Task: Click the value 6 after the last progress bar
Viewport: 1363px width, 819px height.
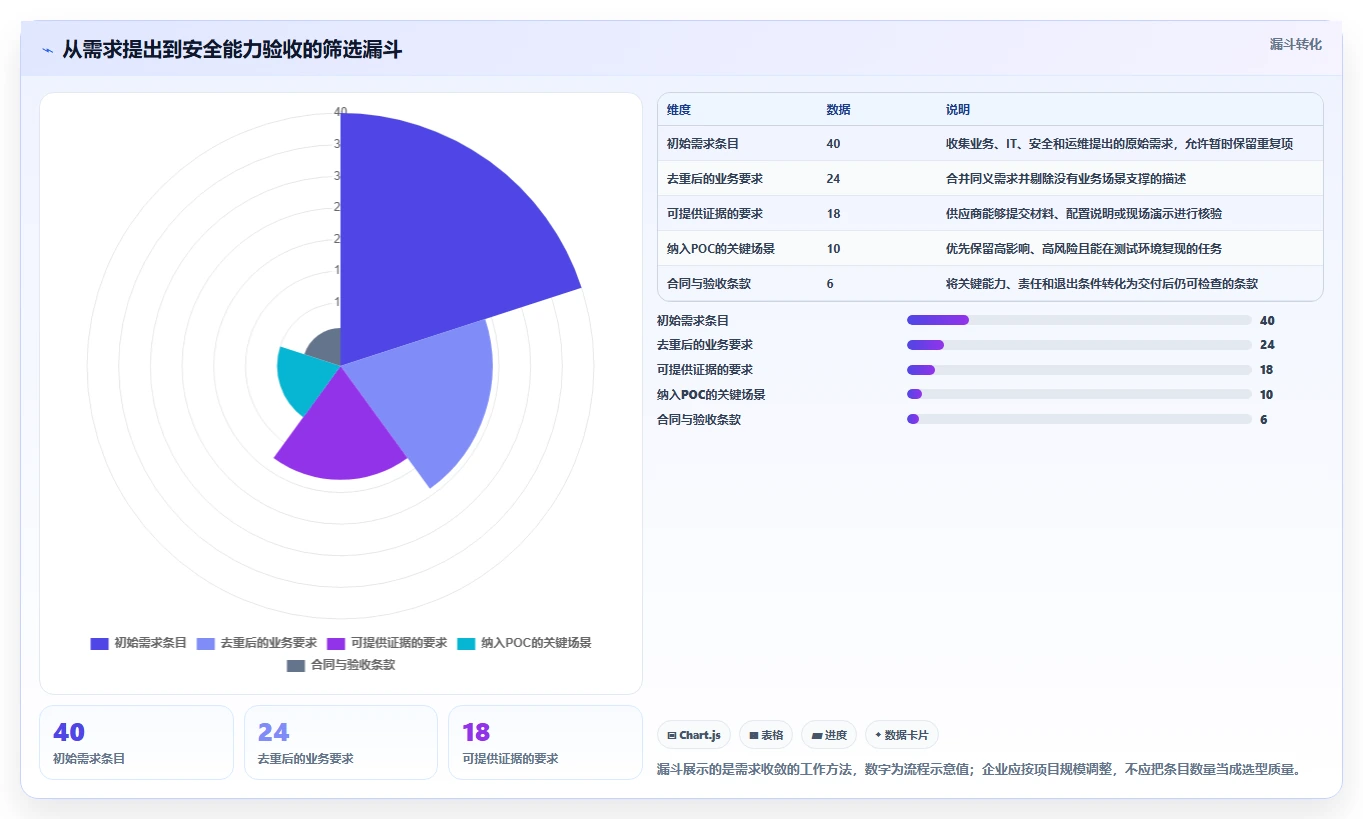Action: pos(1264,419)
